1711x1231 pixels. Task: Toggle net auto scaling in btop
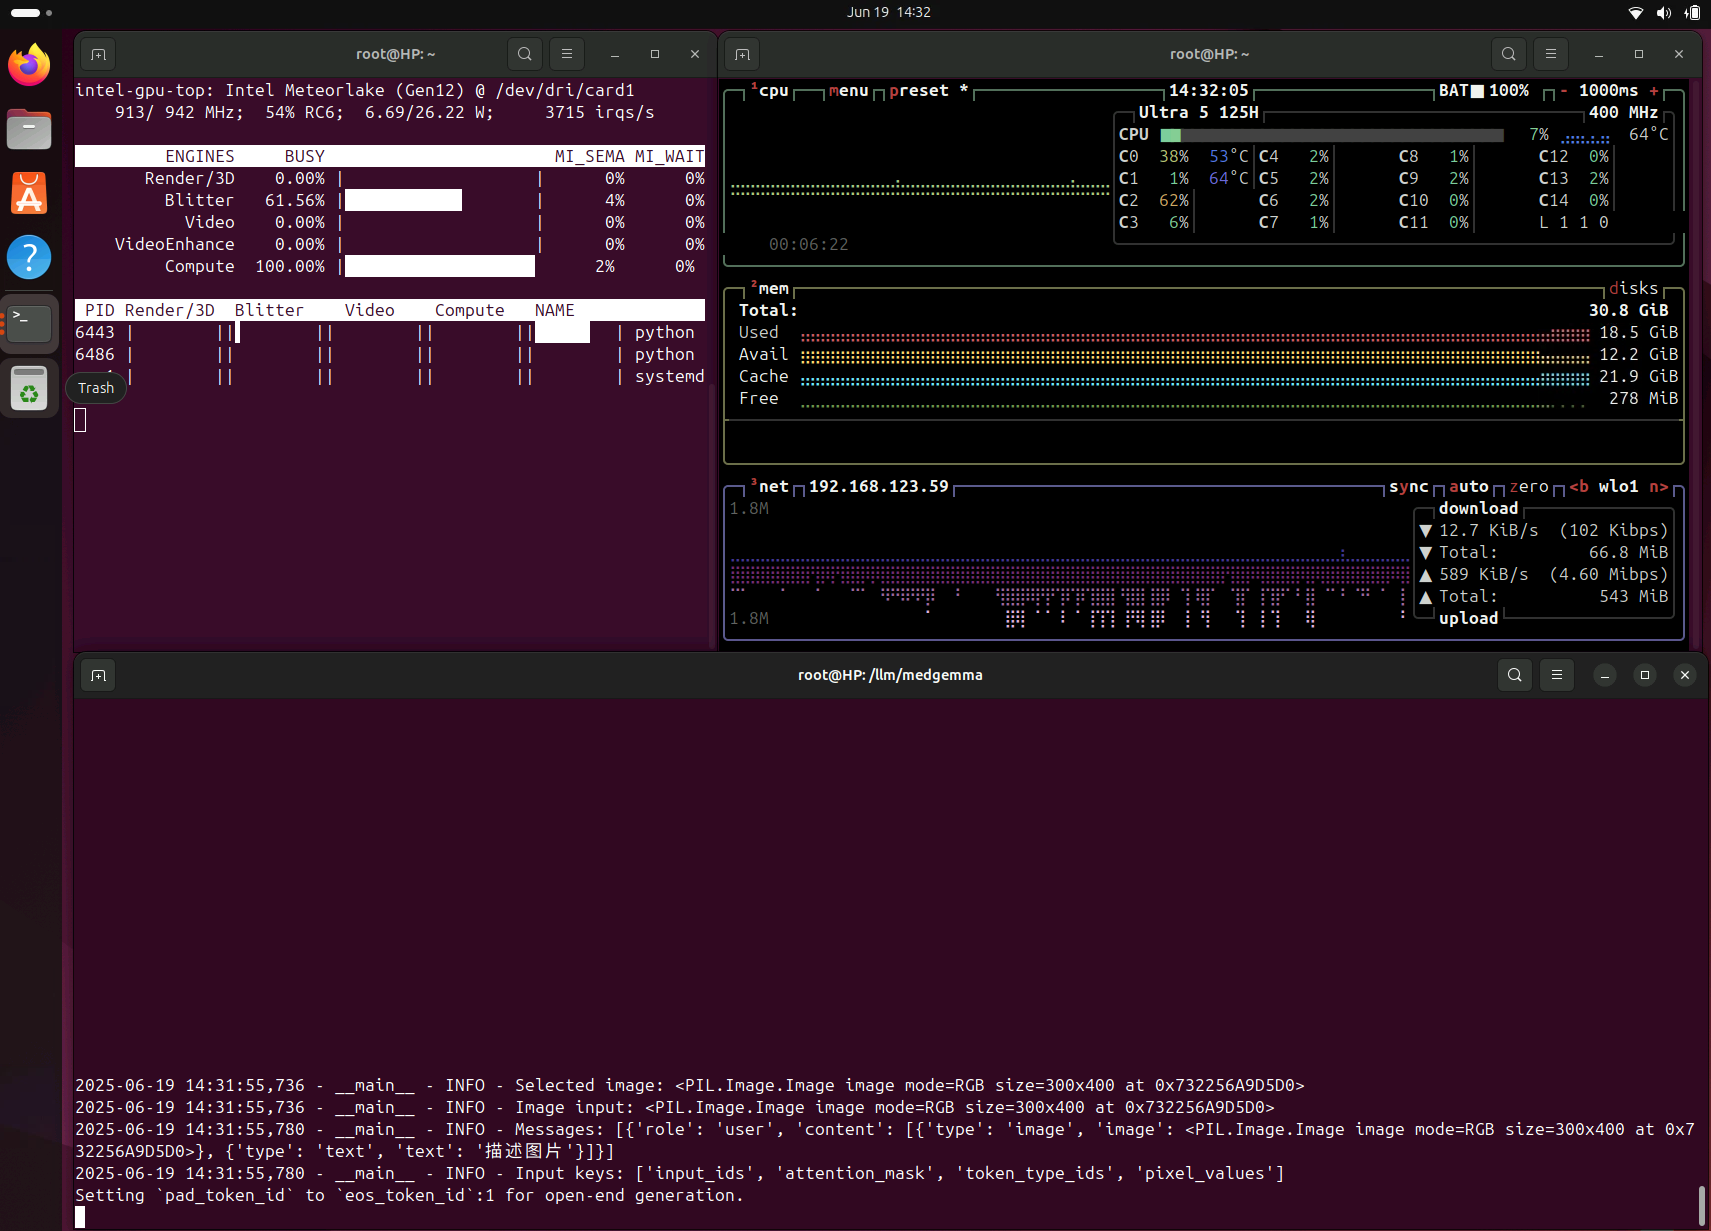tap(1468, 487)
